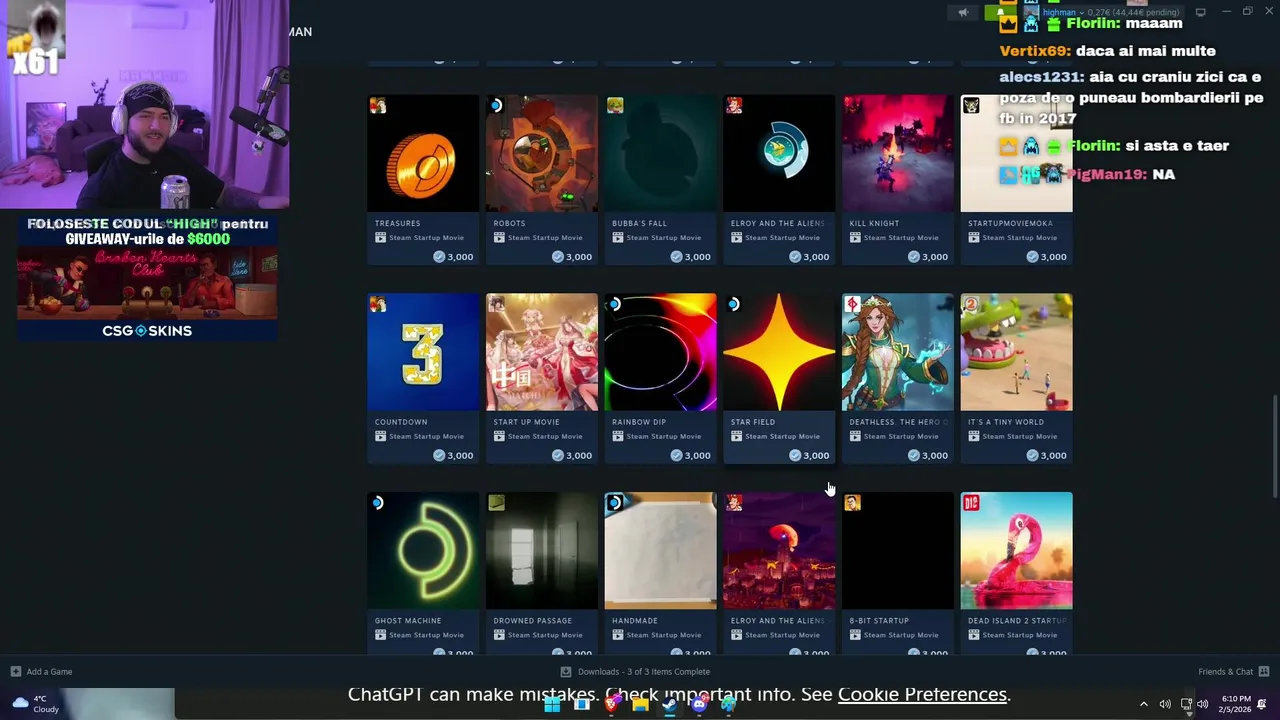Open the Bubba's Fall thumbnail
This screenshot has height=720, width=1280.
pyautogui.click(x=661, y=153)
